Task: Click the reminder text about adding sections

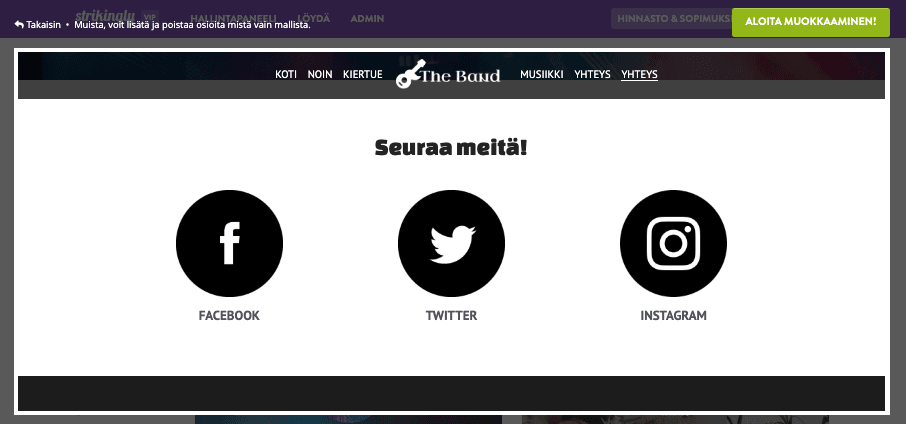Action: [192, 25]
